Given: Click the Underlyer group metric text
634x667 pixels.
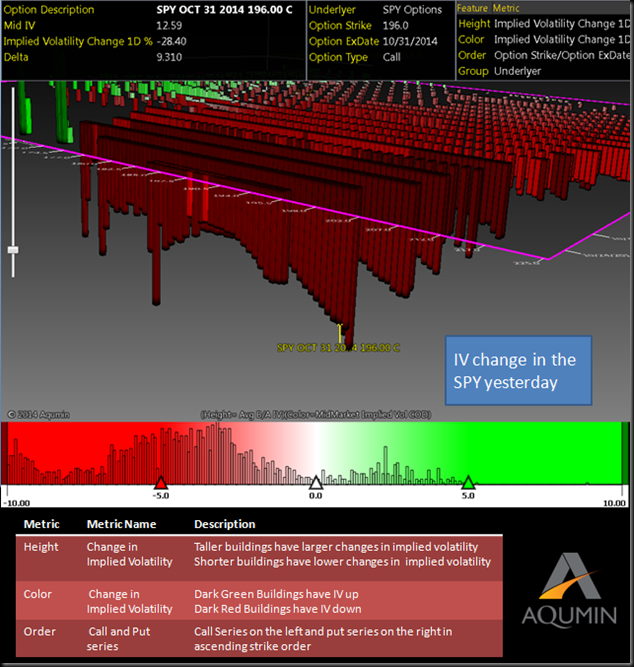Looking at the screenshot, I should point(517,71).
